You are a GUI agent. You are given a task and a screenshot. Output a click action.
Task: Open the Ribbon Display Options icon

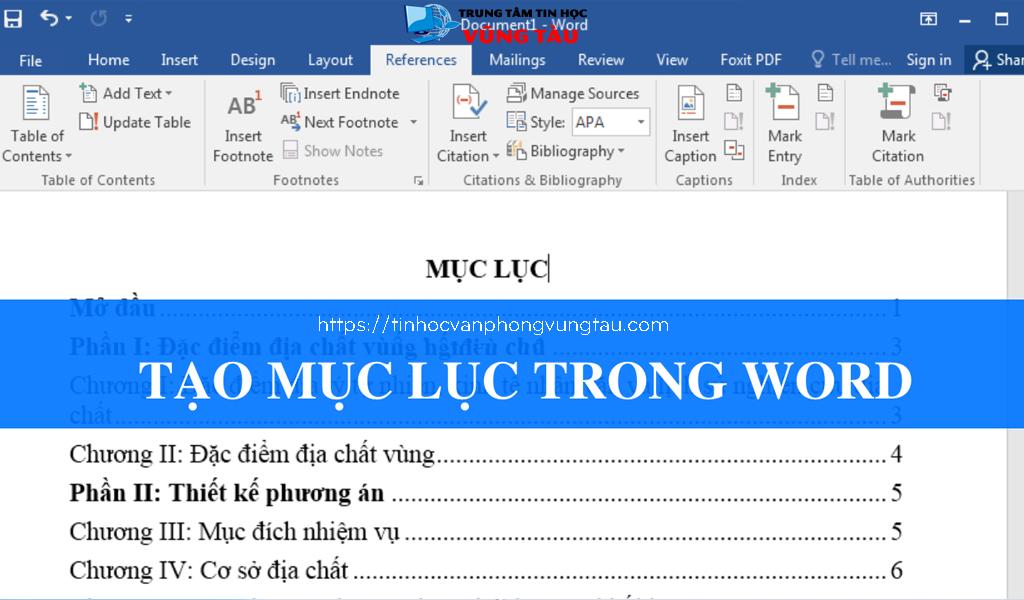(928, 19)
